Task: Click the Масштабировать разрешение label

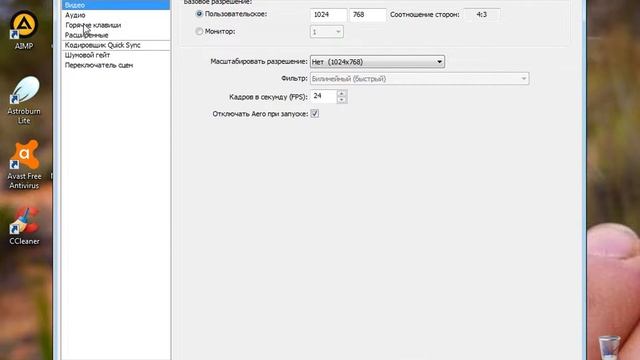Action: pos(259,62)
